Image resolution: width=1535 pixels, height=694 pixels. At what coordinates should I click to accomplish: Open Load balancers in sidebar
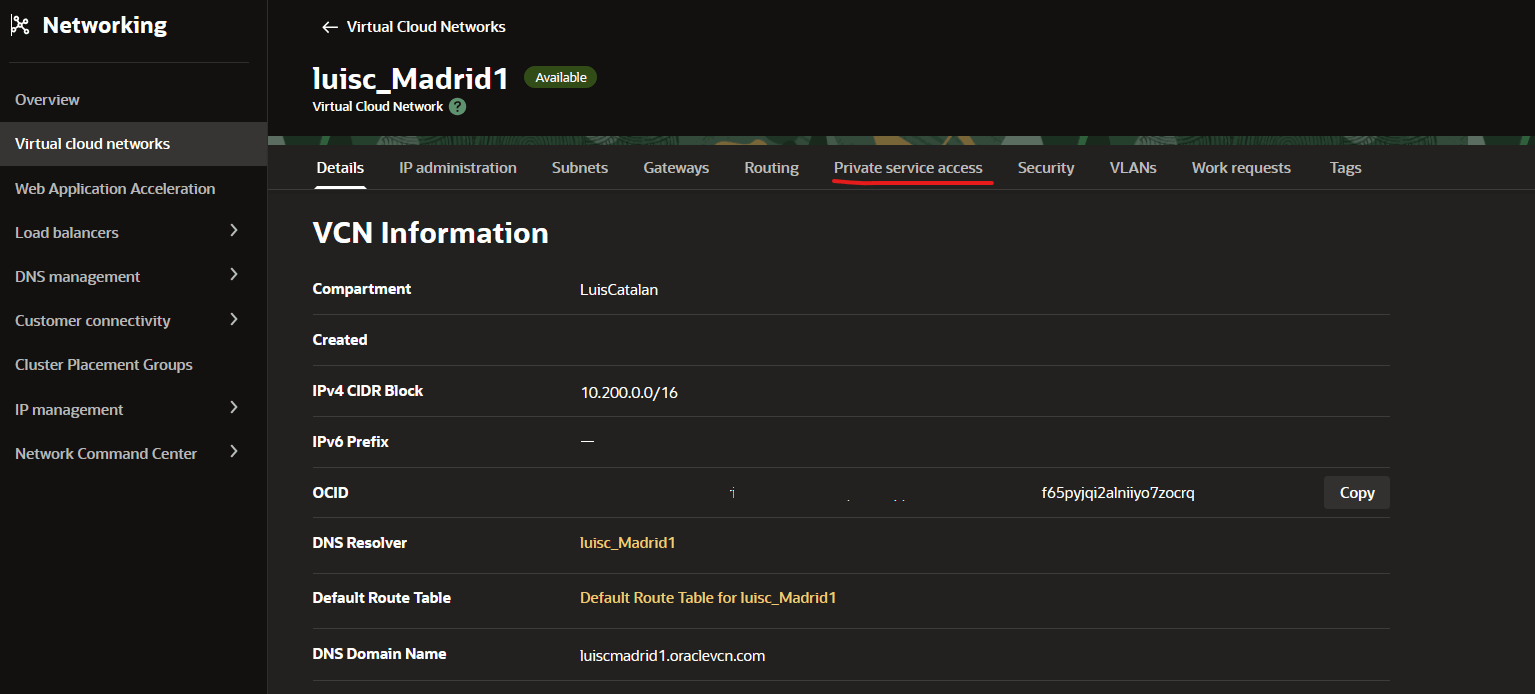click(67, 232)
